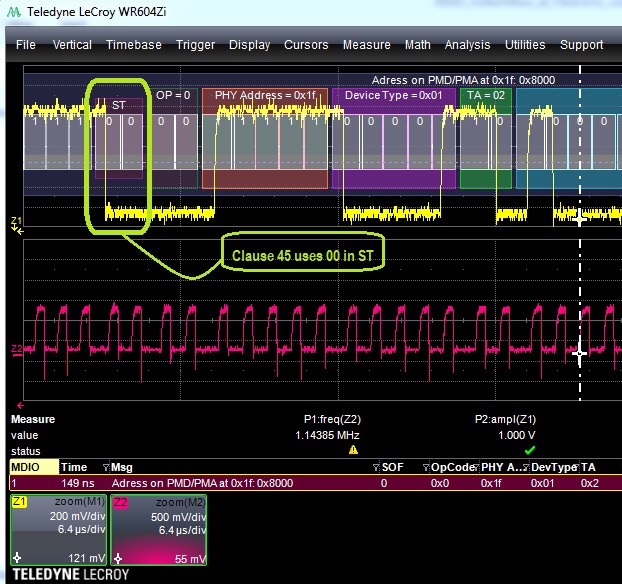Click the Z1 trace marker on the grid edge

[15, 222]
